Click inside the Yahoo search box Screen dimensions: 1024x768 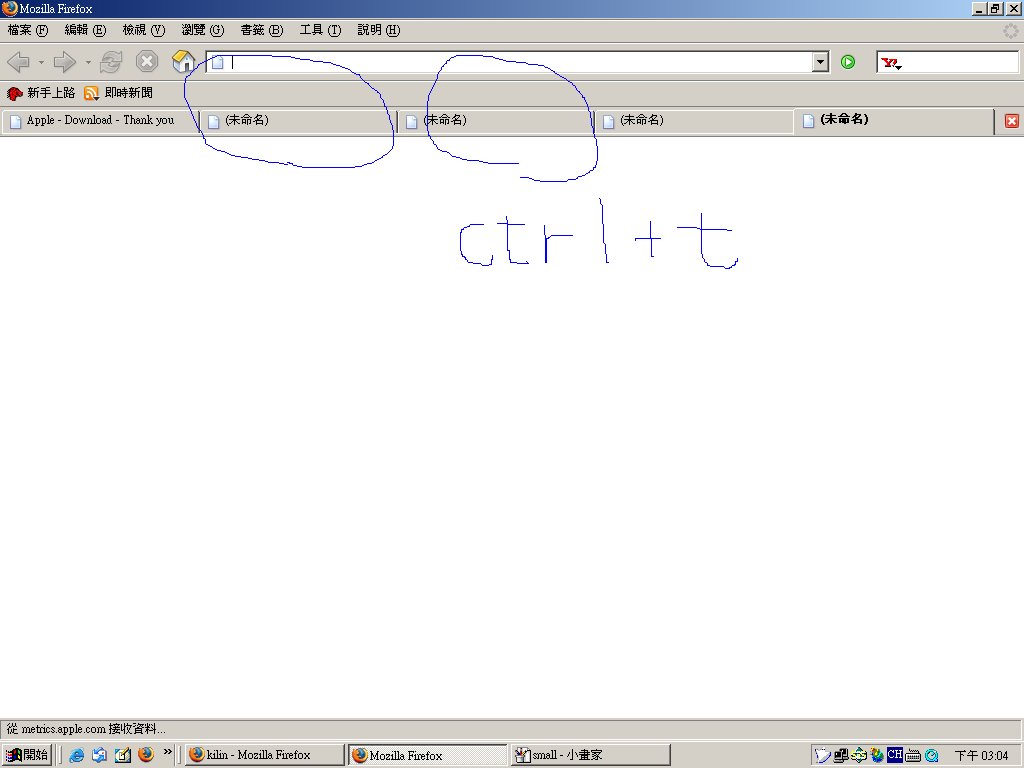coord(960,62)
